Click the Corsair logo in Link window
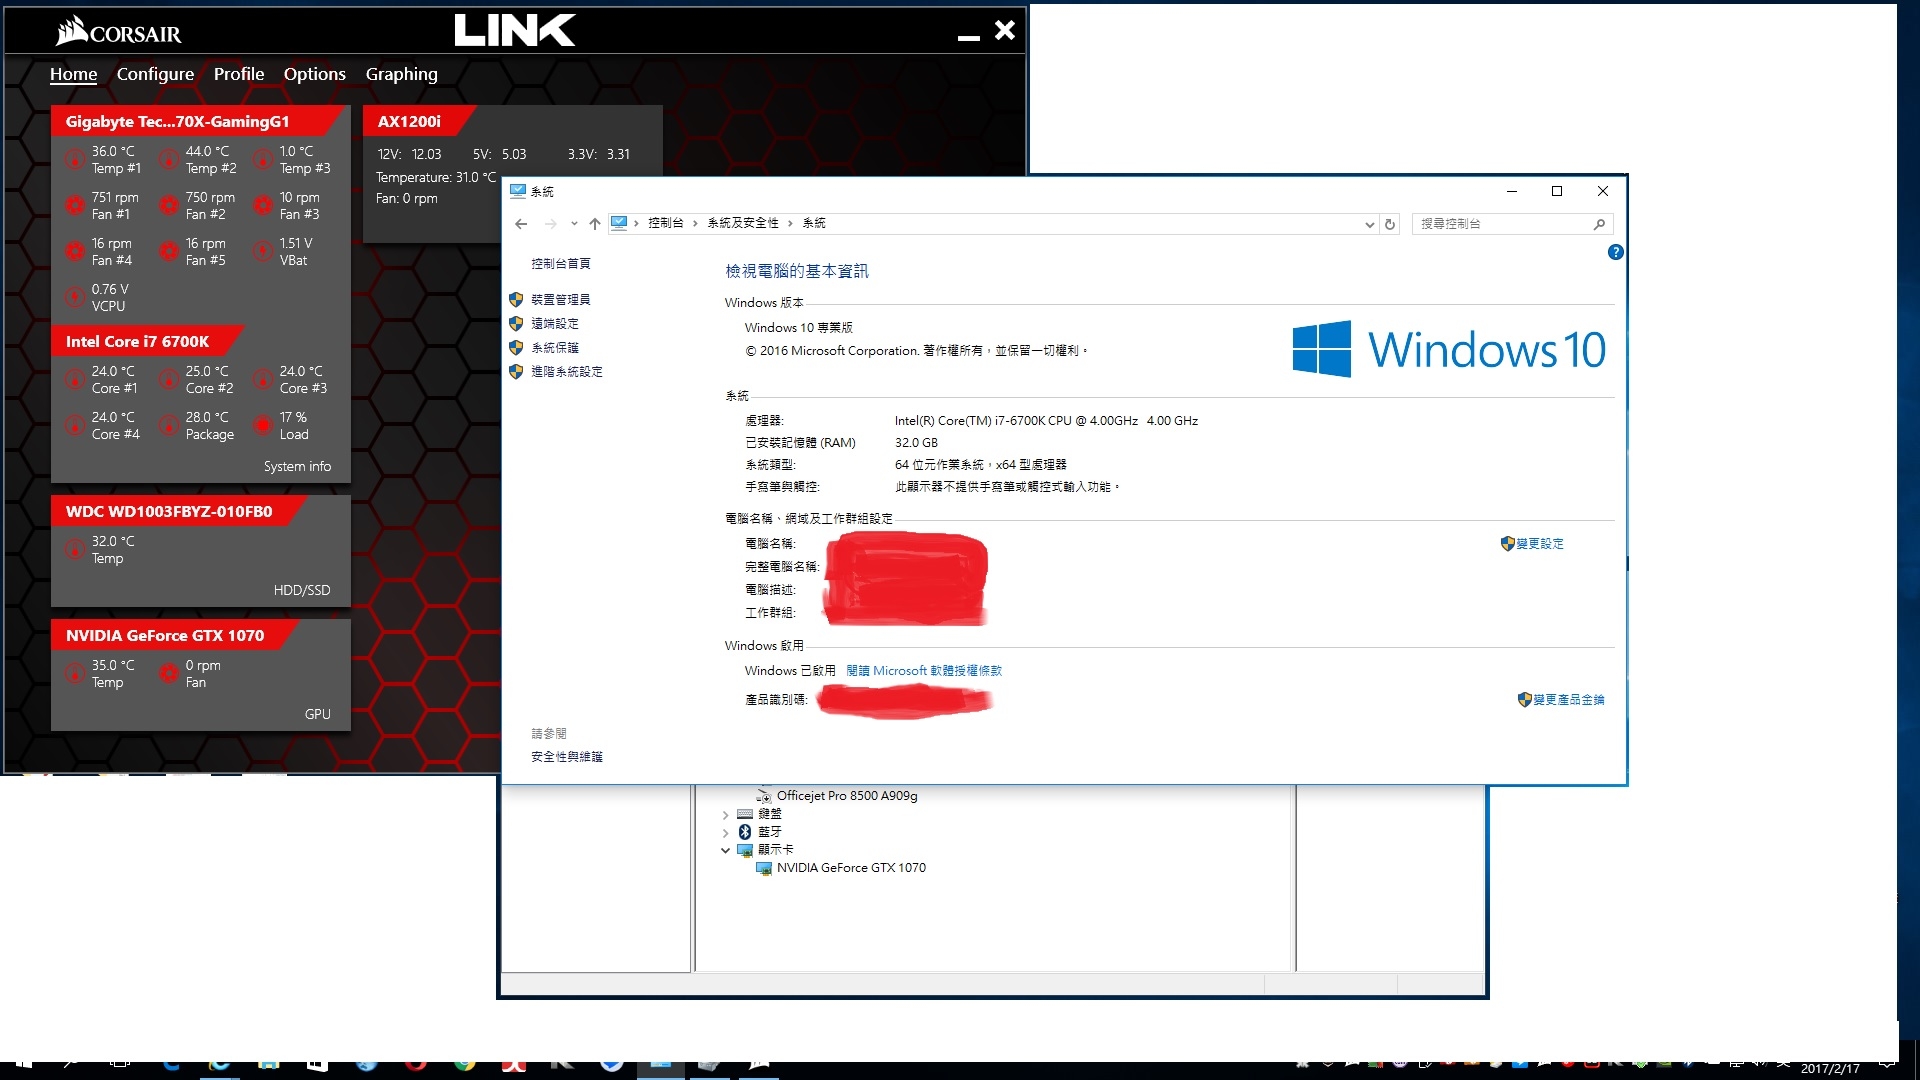Screen dimensions: 1920x1080 (119, 32)
